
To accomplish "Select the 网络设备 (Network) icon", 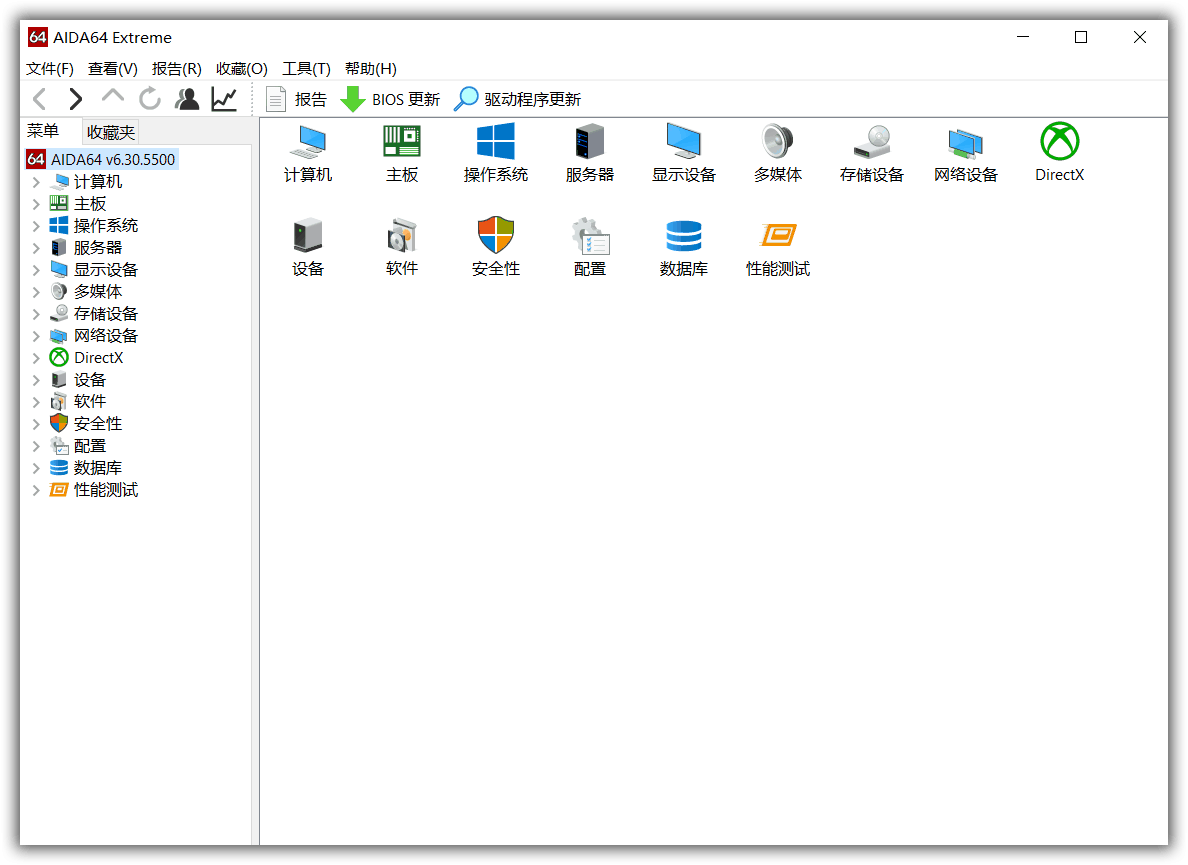I will pyautogui.click(x=965, y=152).
